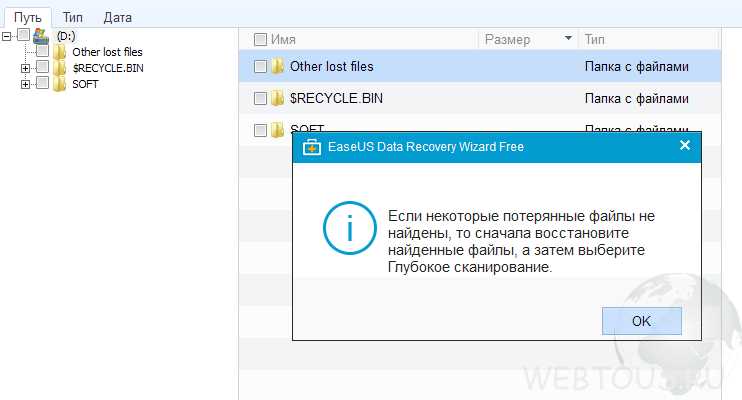Collapse the (D:) drive tree node

pyautogui.click(x=7, y=36)
